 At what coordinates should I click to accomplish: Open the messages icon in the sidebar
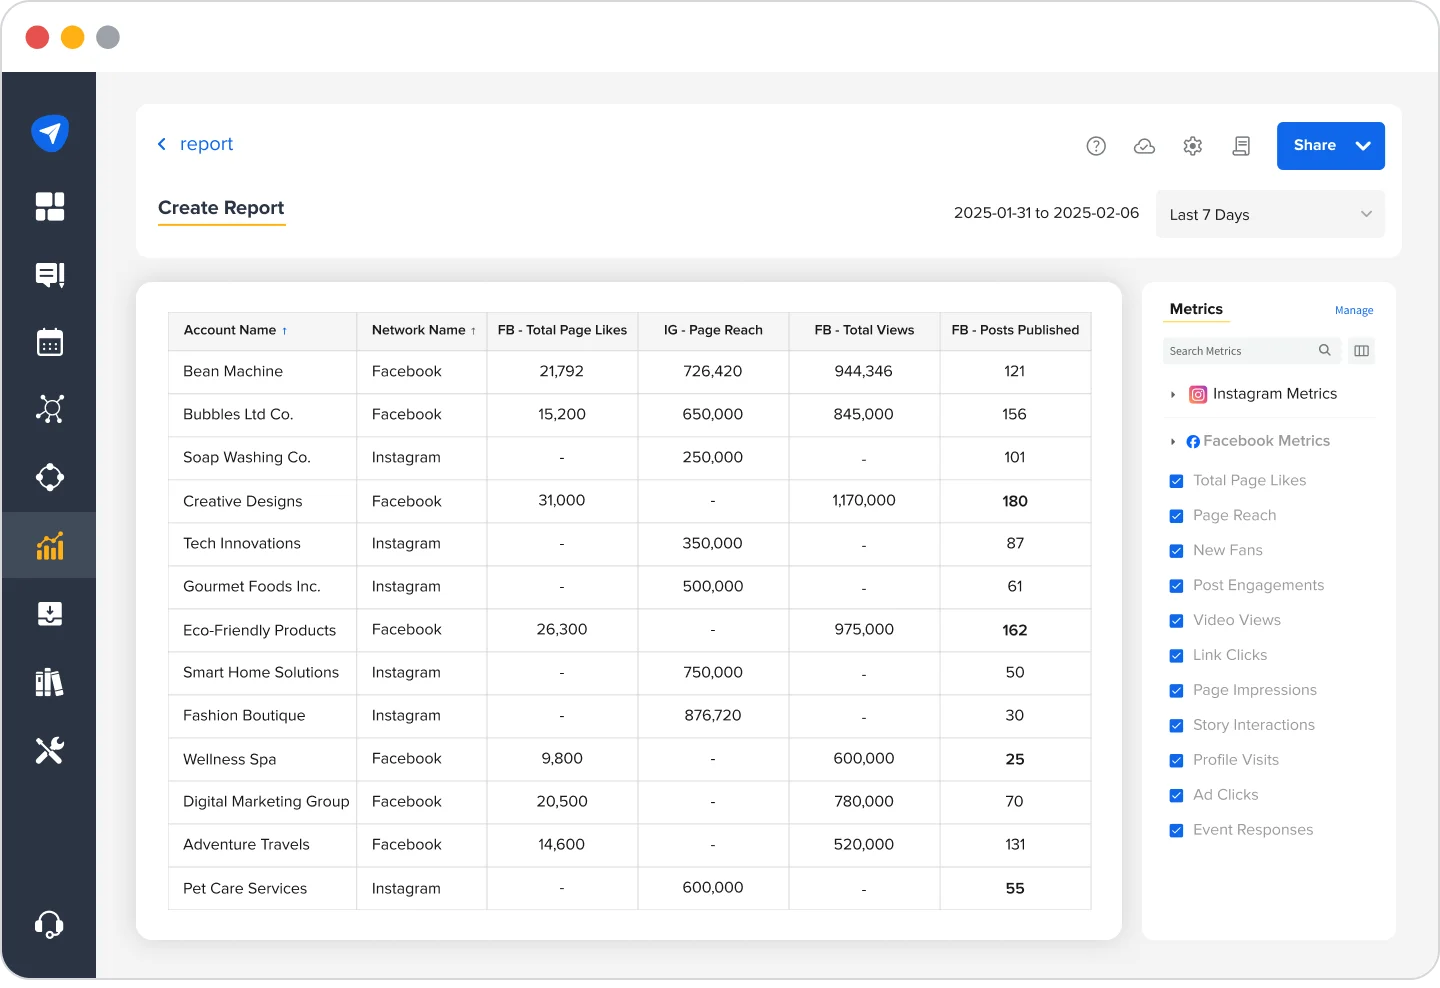tap(50, 275)
